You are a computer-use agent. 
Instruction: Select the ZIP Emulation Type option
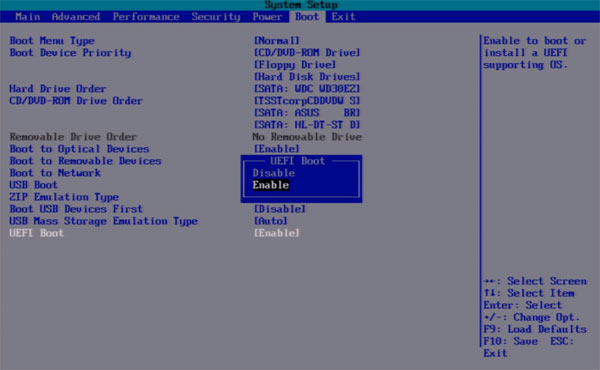tap(64, 197)
